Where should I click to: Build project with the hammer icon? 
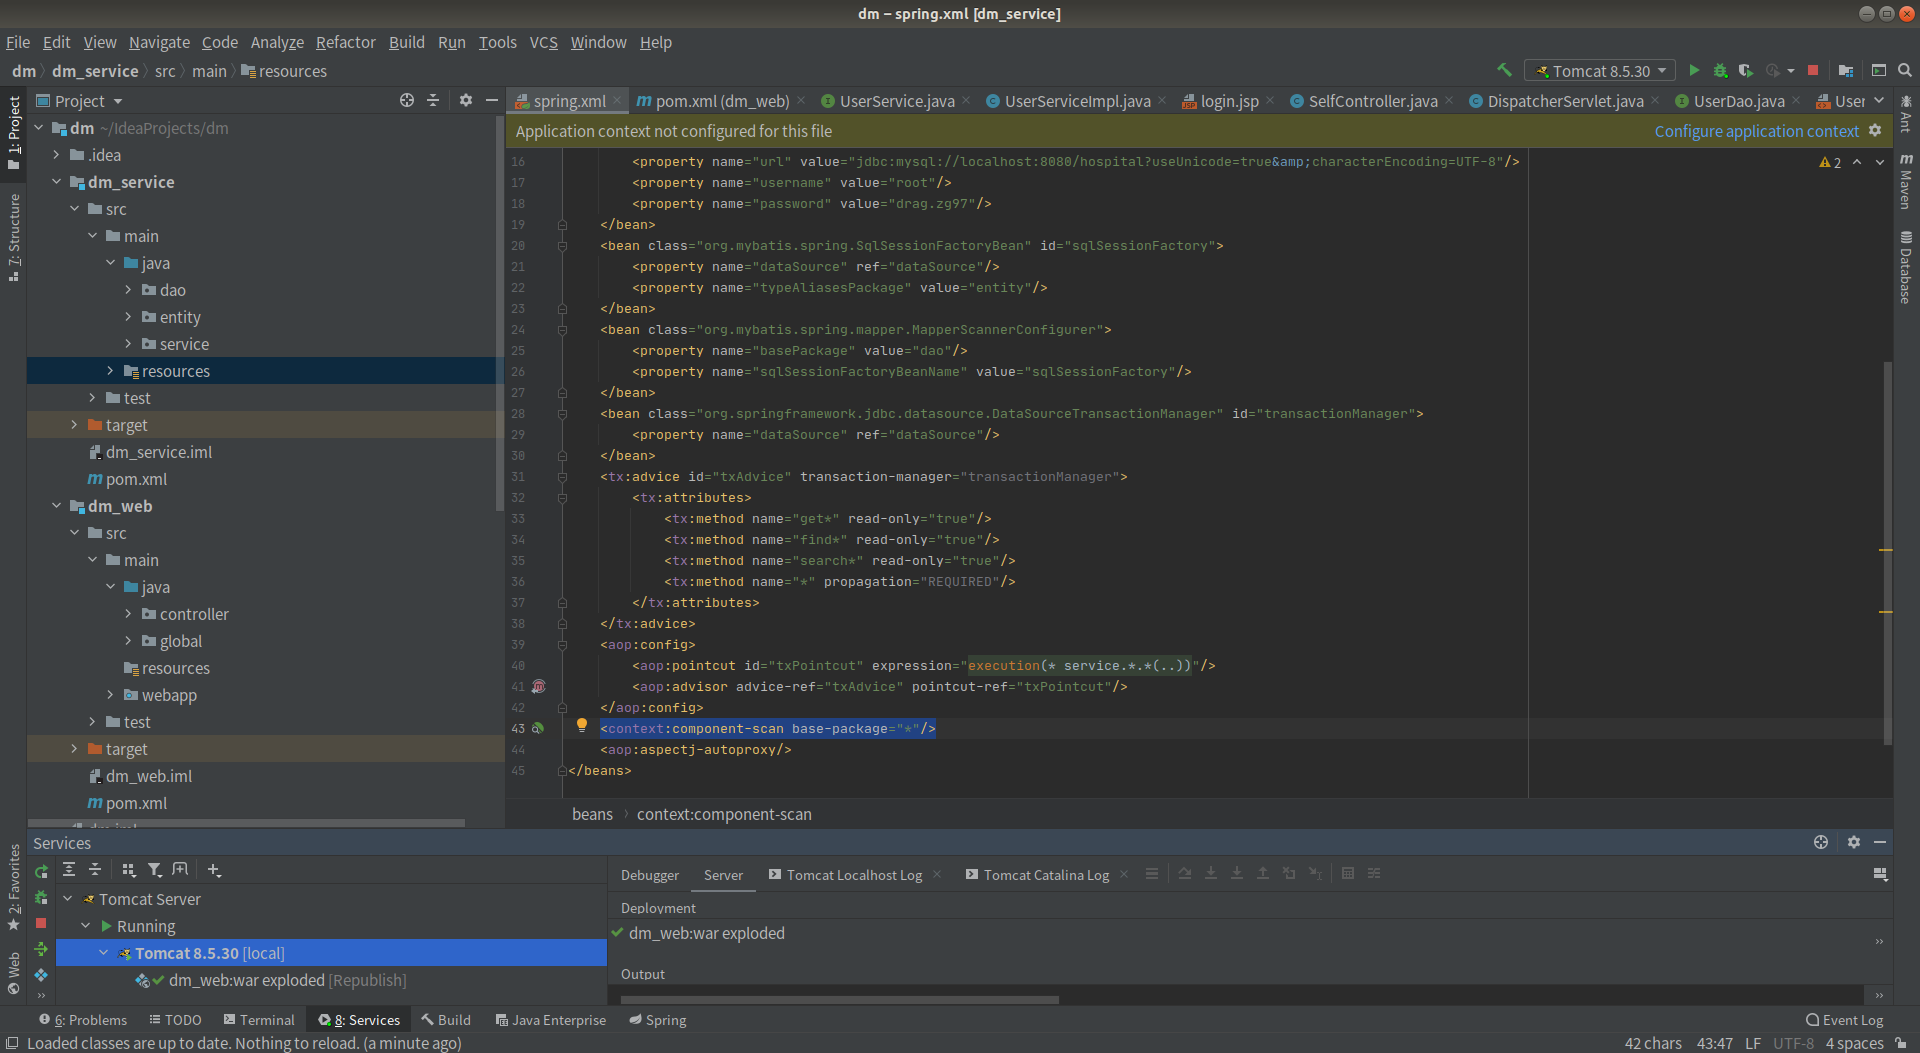click(x=1504, y=70)
